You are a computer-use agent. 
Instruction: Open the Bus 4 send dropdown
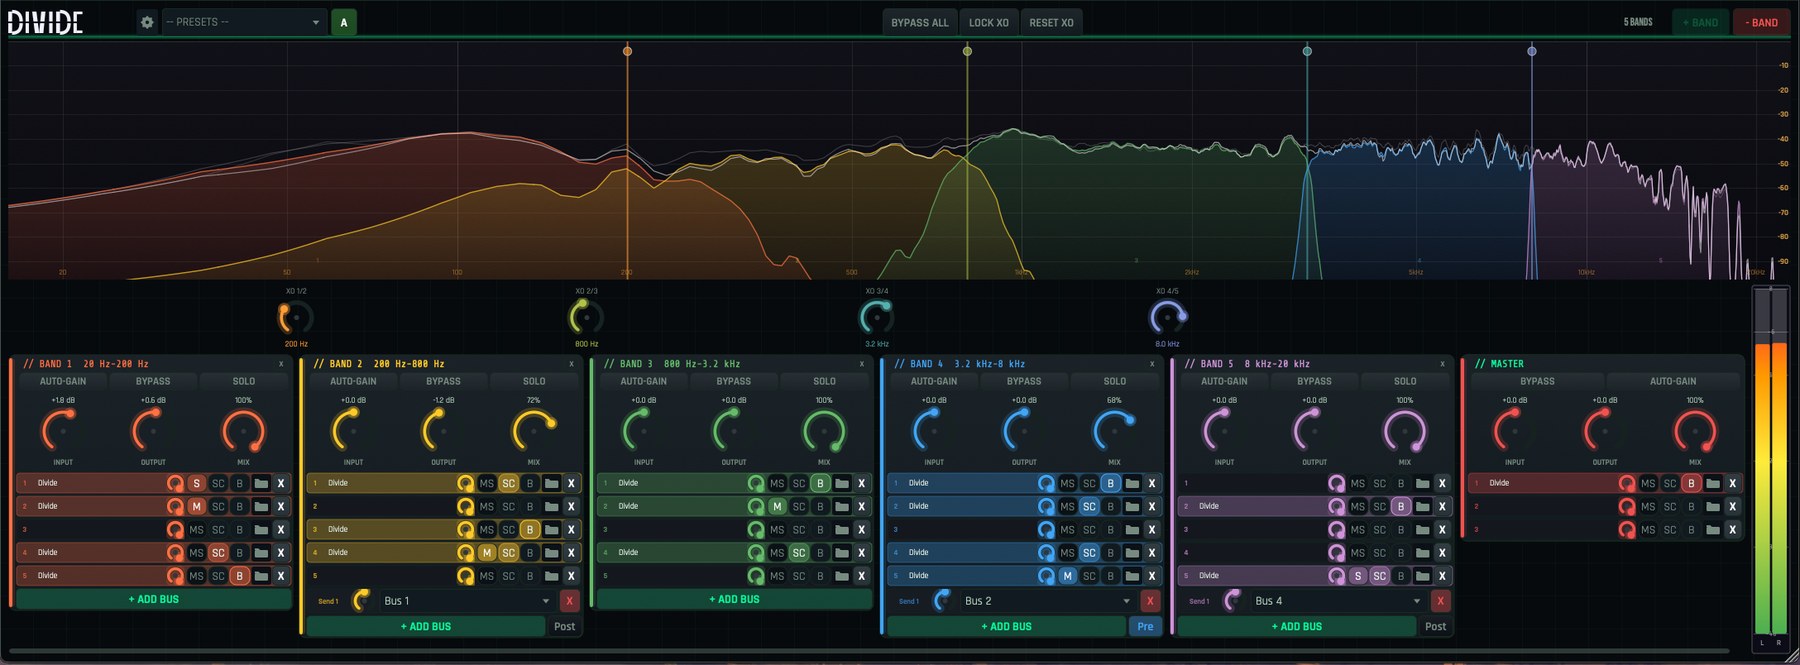1337,601
